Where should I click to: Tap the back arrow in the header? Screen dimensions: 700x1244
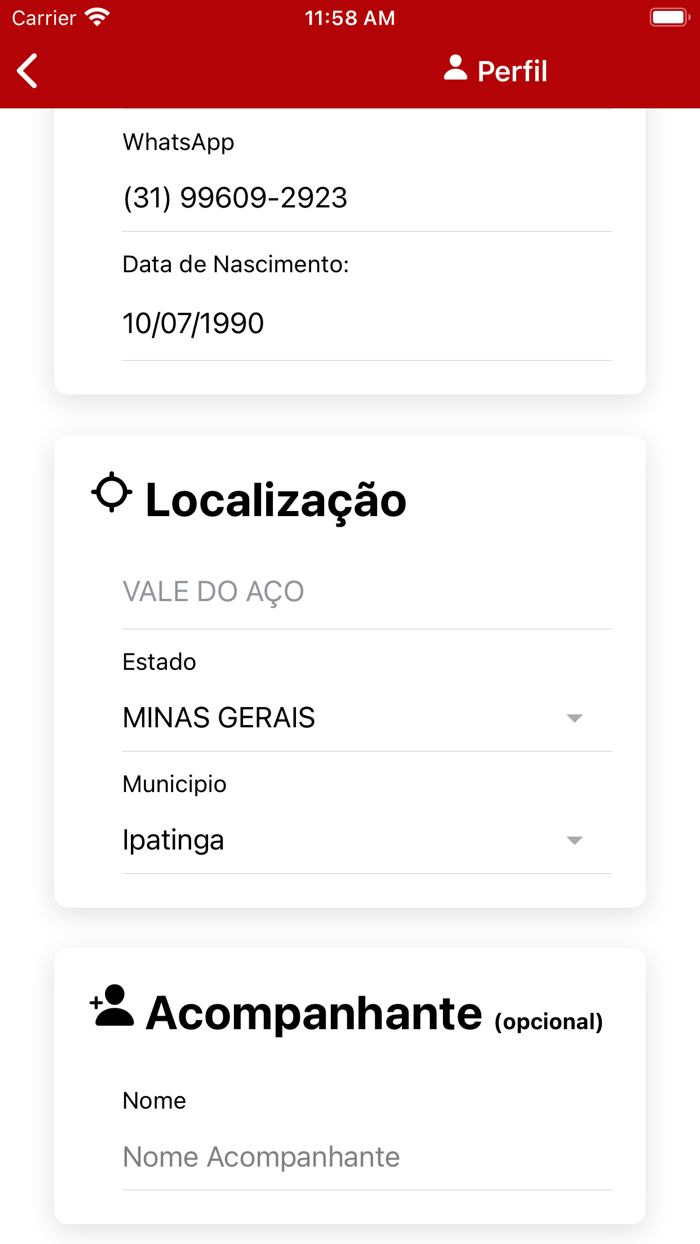26,70
